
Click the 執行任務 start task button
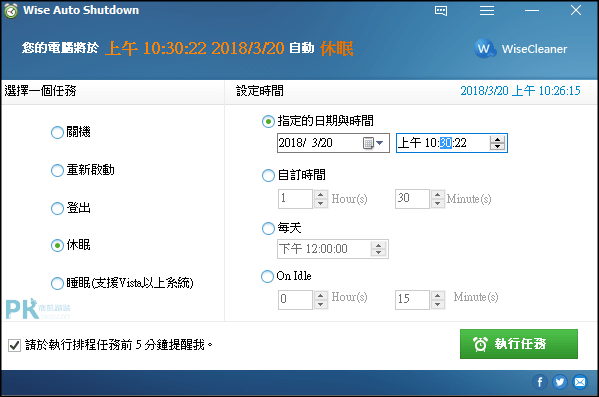coord(519,344)
